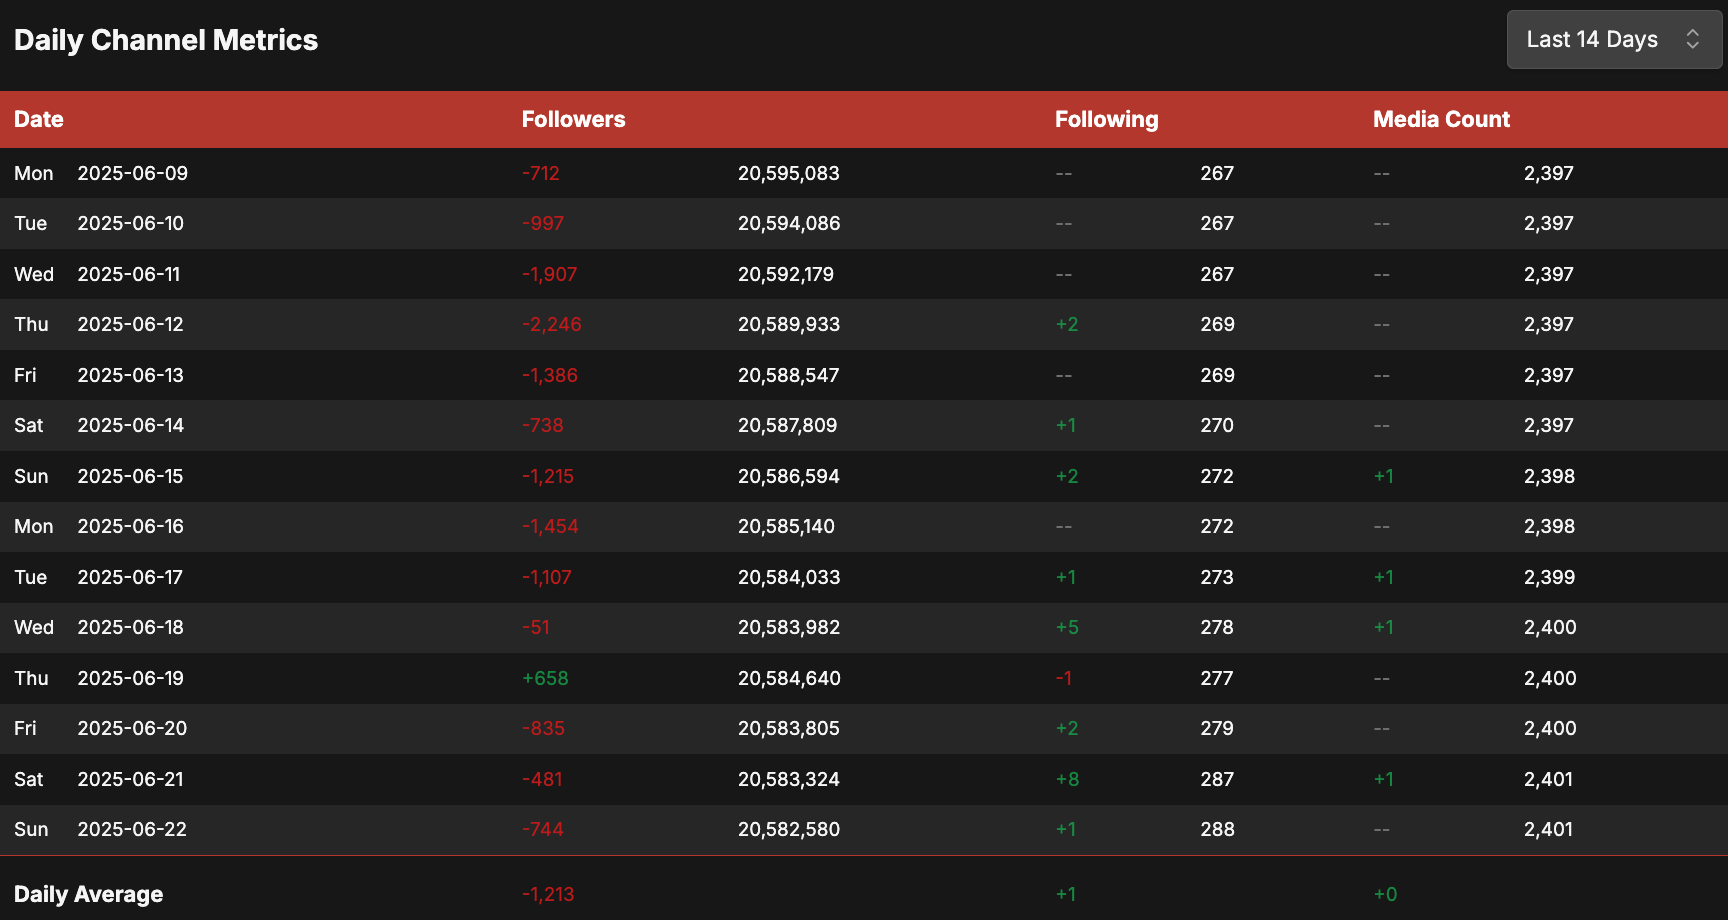Viewport: 1728px width, 920px height.
Task: Select the 2025-06-22 date cell
Action: click(x=132, y=830)
